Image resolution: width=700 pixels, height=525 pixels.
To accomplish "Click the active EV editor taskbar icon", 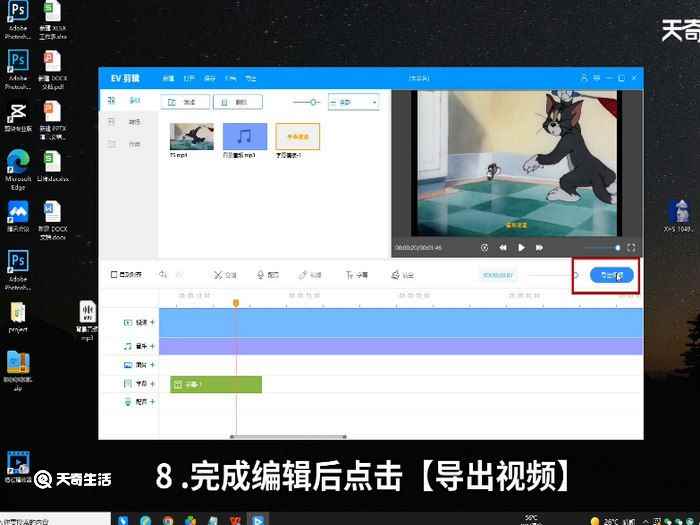I will click(258, 520).
